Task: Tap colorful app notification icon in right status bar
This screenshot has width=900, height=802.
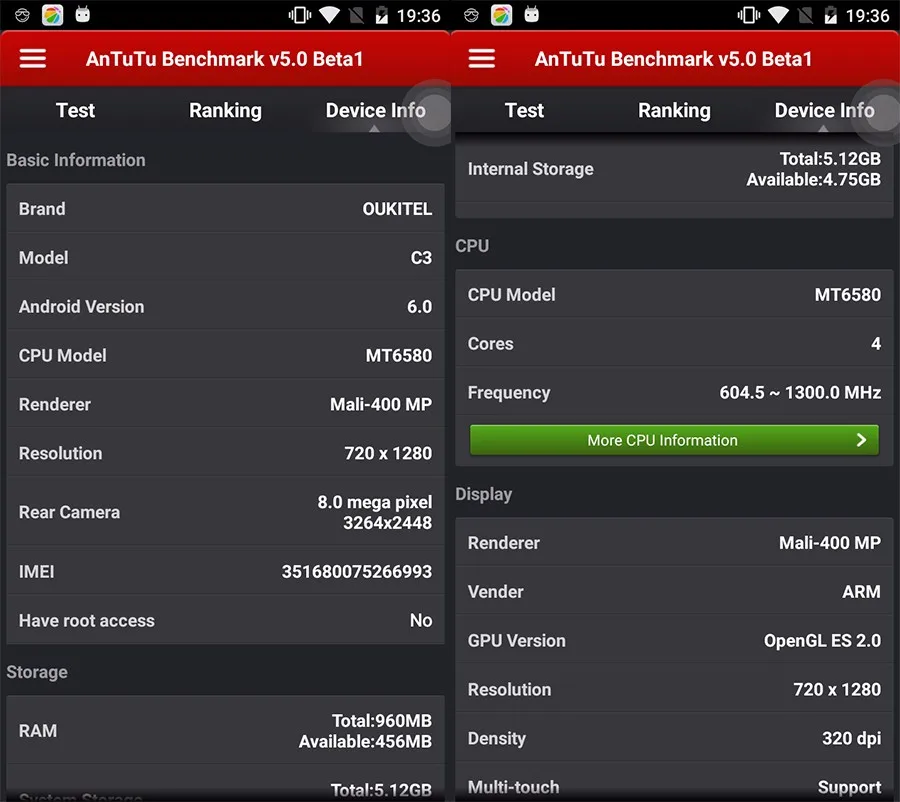Action: tap(501, 15)
